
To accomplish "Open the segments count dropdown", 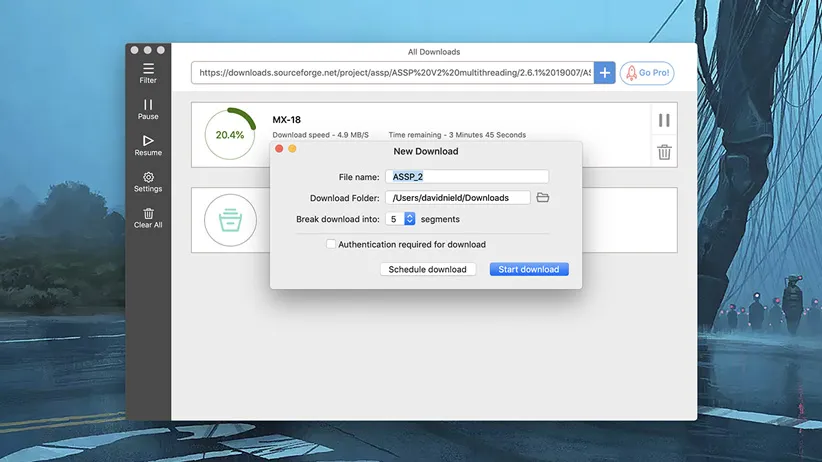I will tap(409, 219).
